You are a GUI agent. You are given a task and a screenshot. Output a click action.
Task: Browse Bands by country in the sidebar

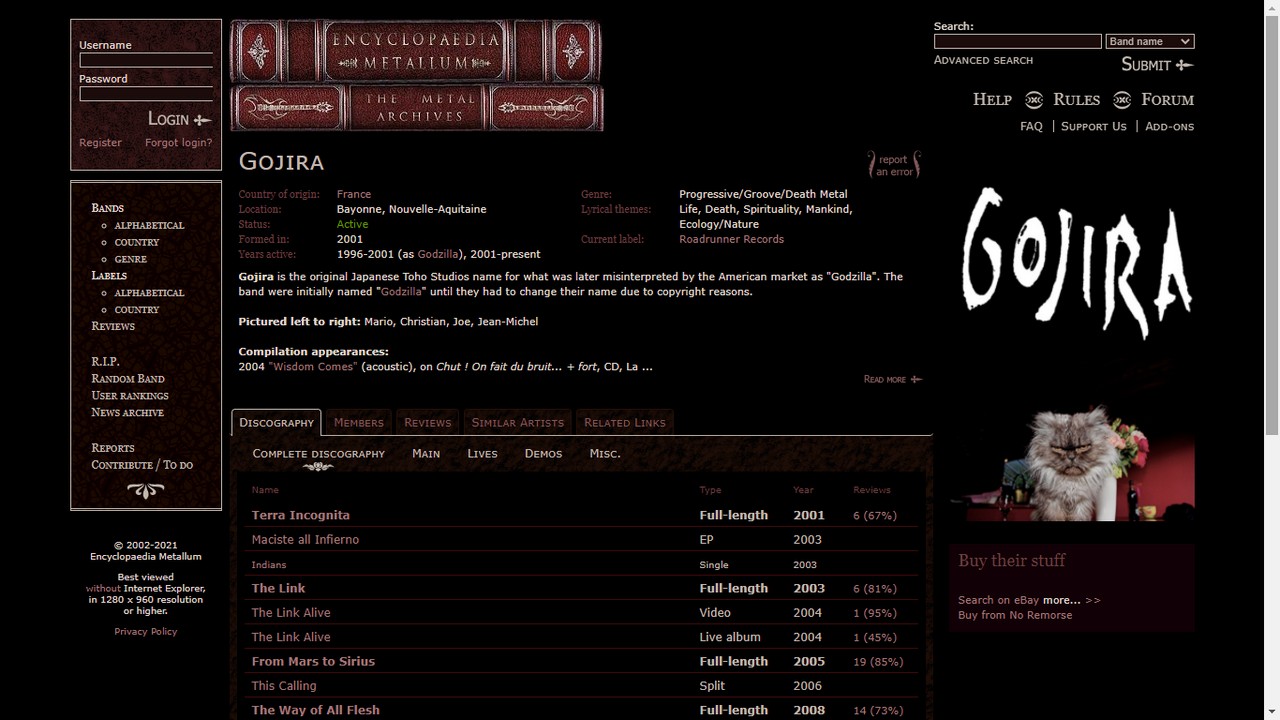pyautogui.click(x=137, y=243)
